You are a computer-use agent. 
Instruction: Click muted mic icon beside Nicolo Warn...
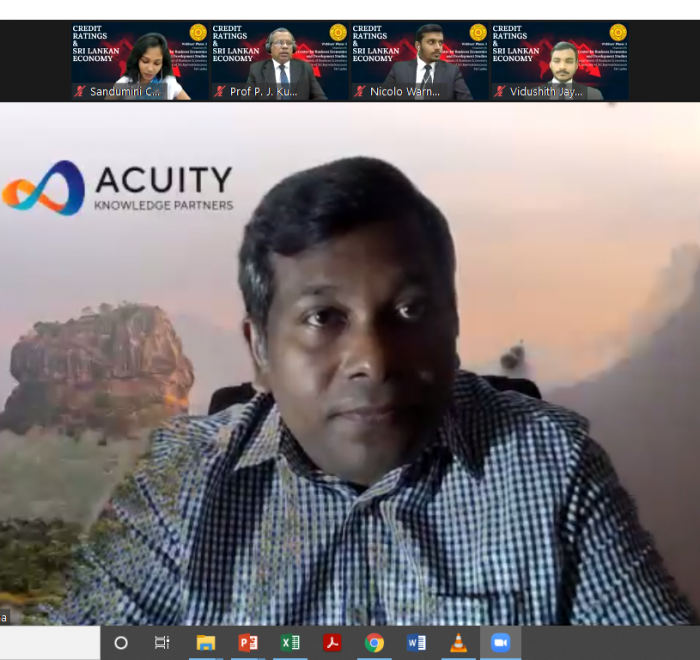coord(360,91)
